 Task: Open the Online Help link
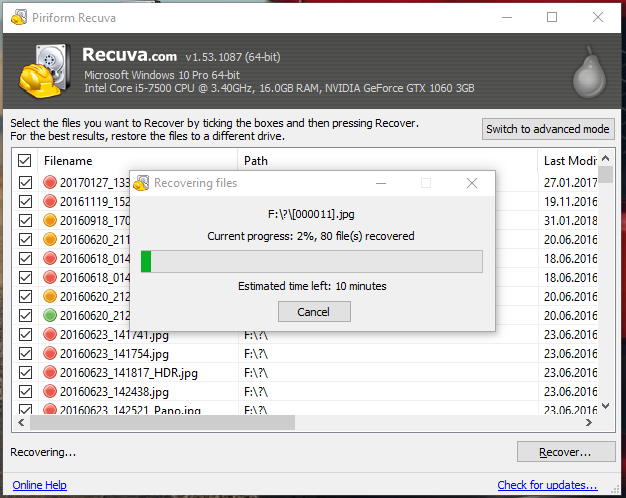pyautogui.click(x=39, y=485)
